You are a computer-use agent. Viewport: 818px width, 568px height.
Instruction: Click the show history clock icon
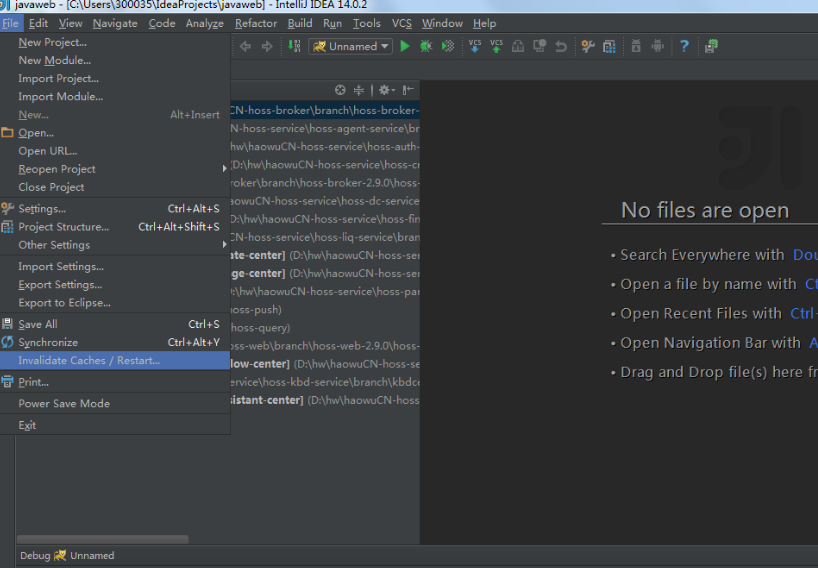point(539,46)
